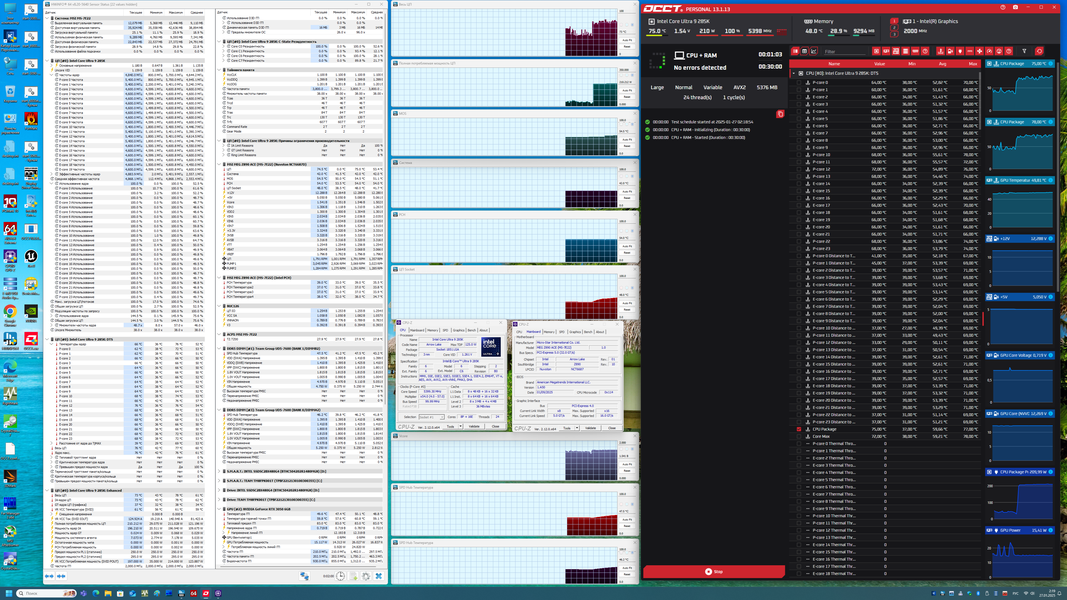Click Close button in CPU-Z Mainboard window
This screenshot has height=600, width=1067.
612,428
